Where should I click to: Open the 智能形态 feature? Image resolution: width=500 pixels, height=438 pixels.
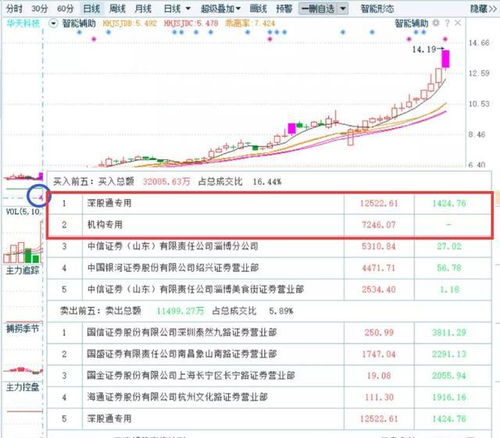pyautogui.click(x=377, y=8)
